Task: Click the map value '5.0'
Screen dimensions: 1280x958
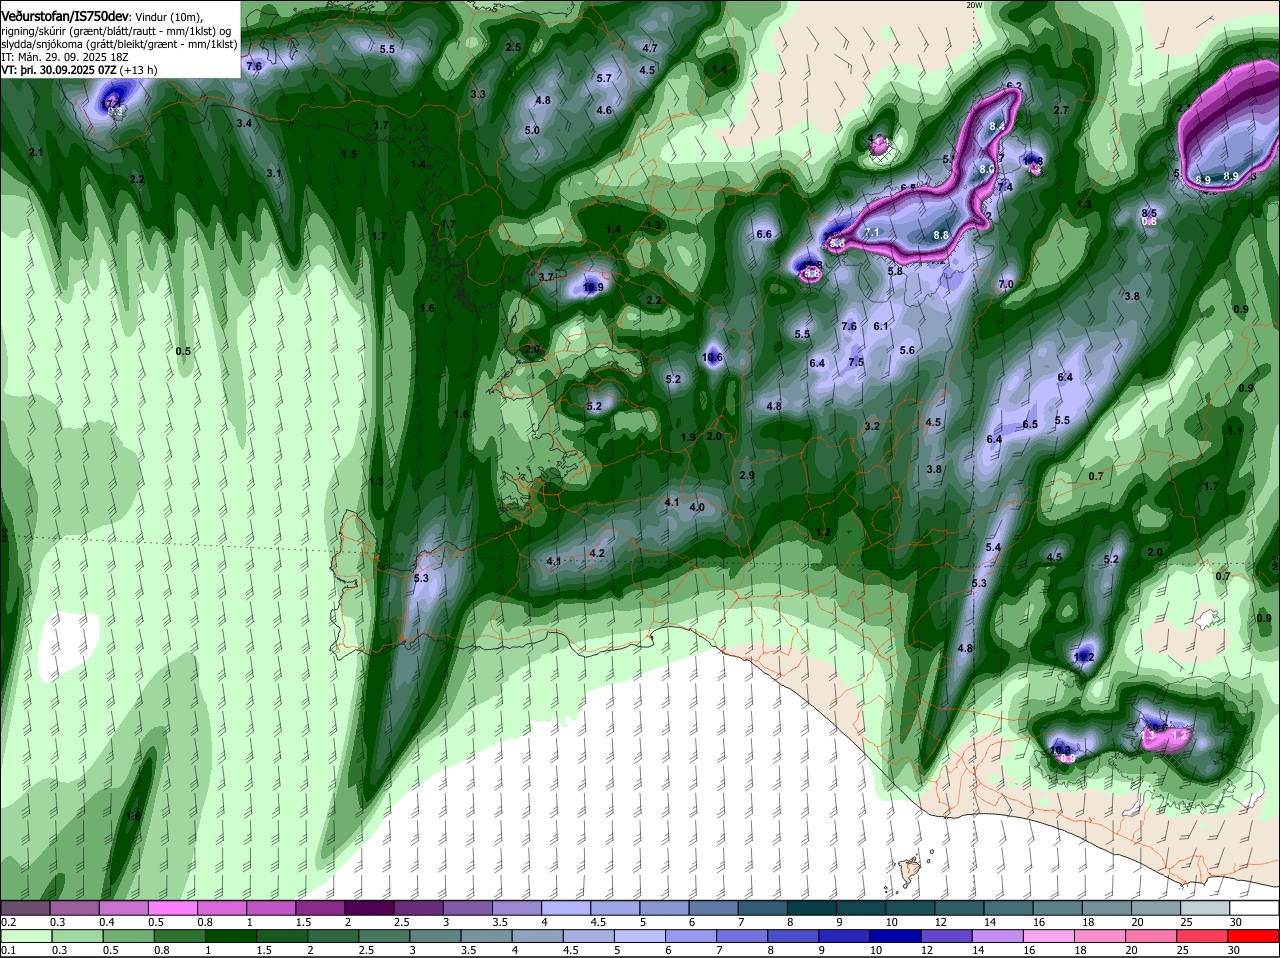Action: pyautogui.click(x=532, y=130)
